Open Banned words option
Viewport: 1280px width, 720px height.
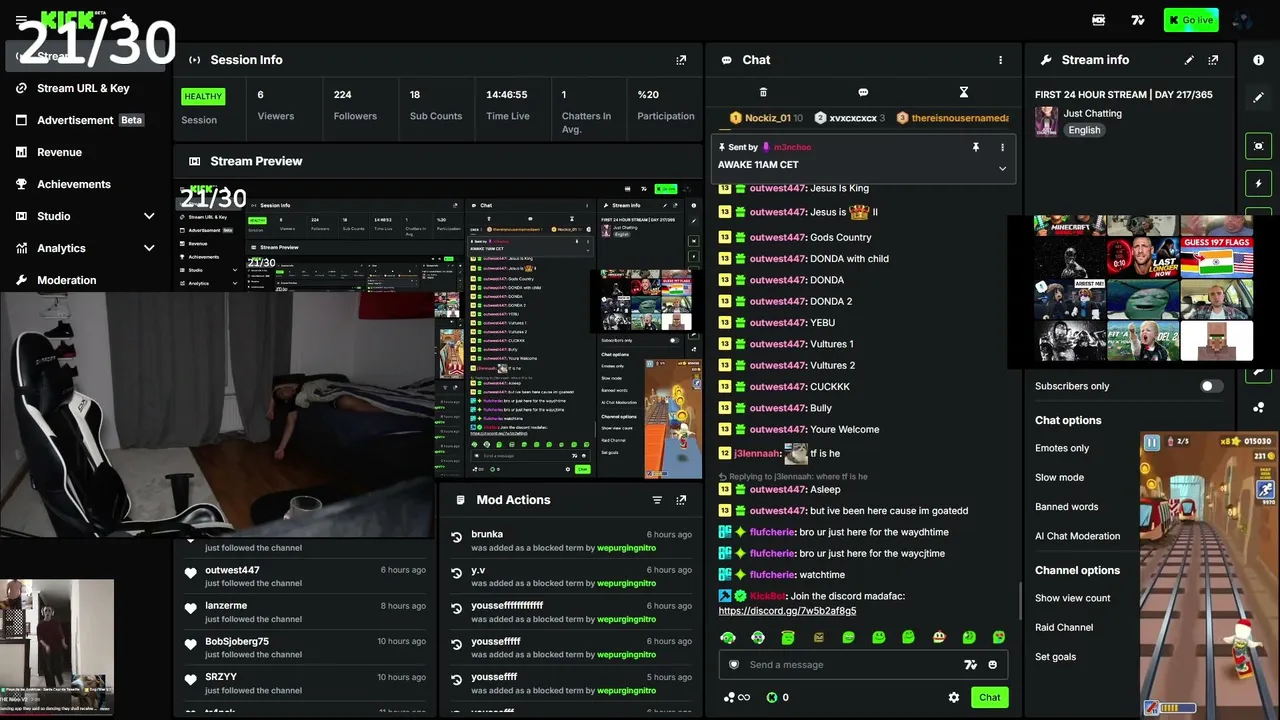click(1066, 506)
